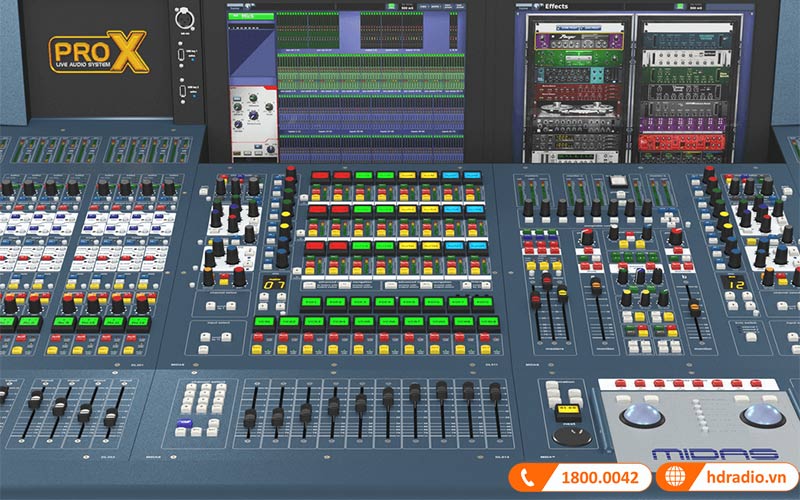The image size is (800, 500).
Task: Click the last cyan LCD button in the top row
Action: coord(472,176)
